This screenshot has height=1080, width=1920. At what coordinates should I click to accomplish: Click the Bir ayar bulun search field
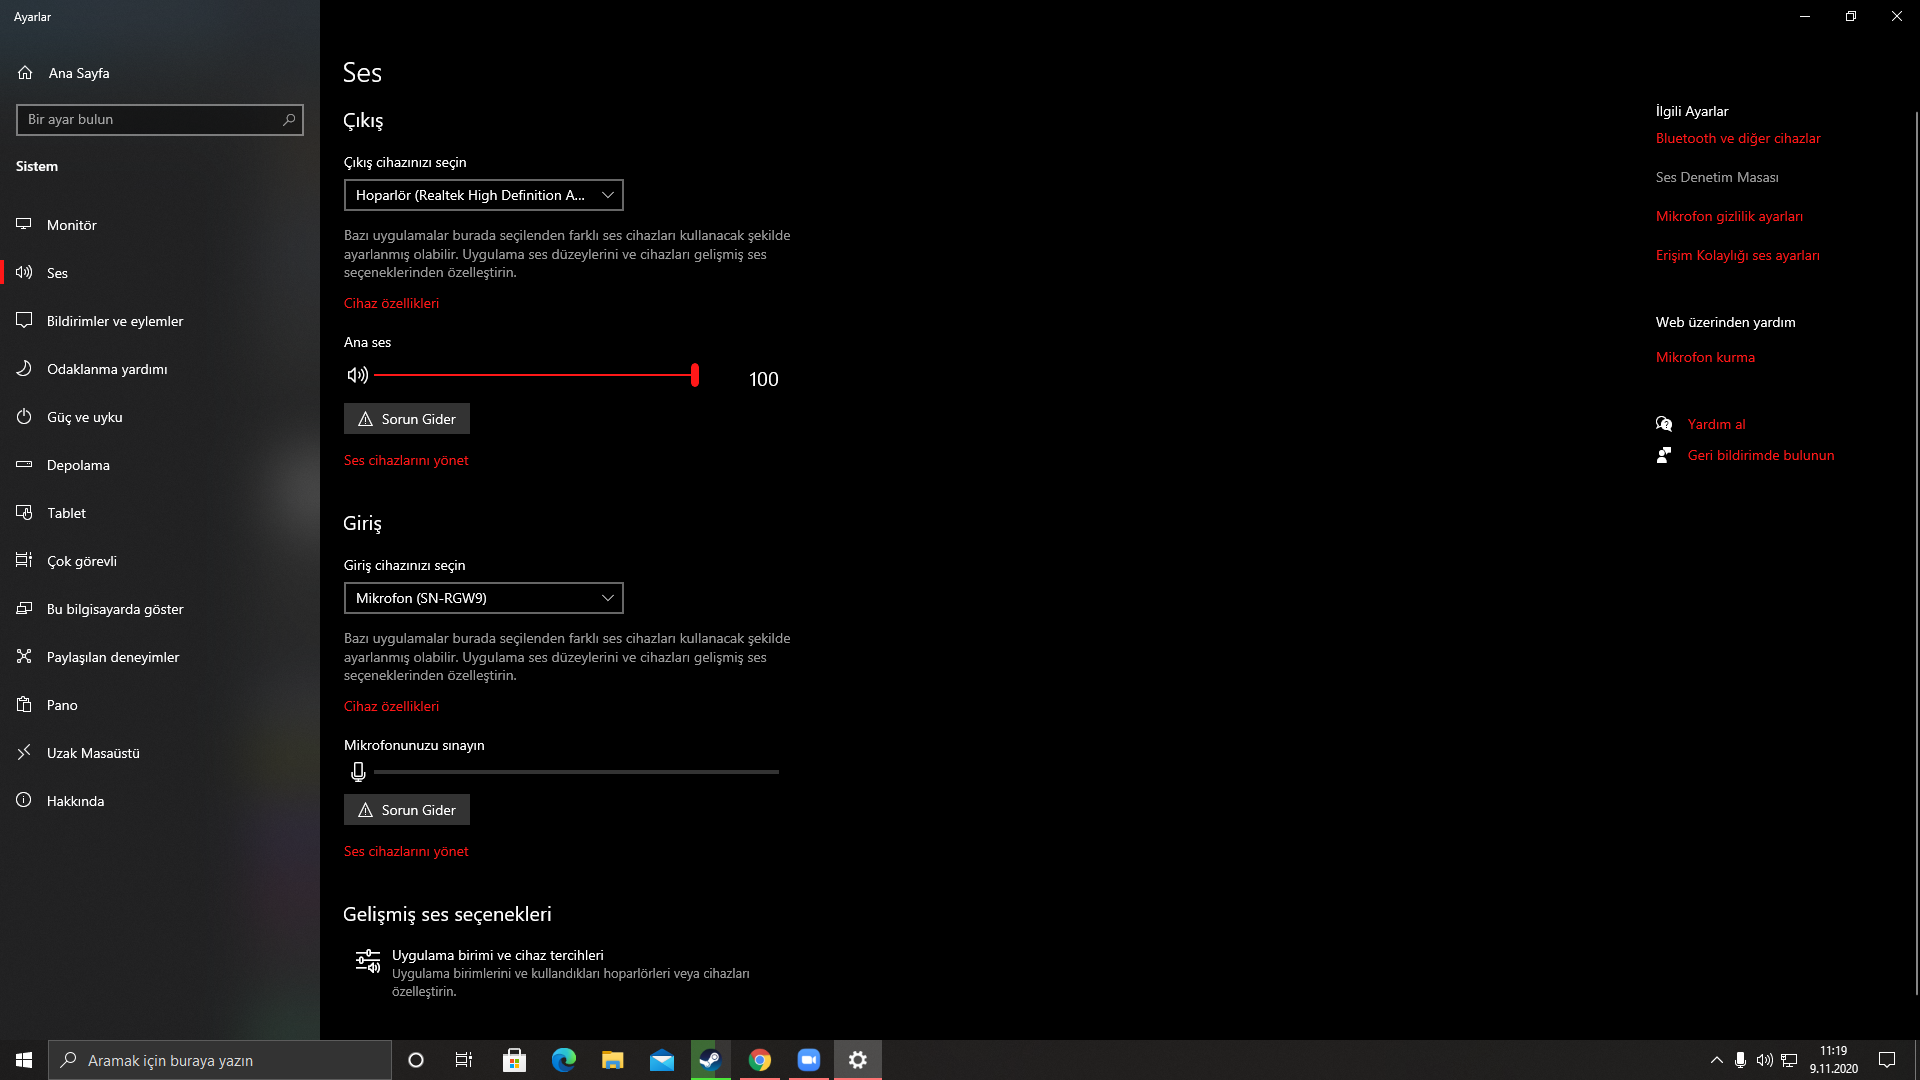pyautogui.click(x=150, y=119)
